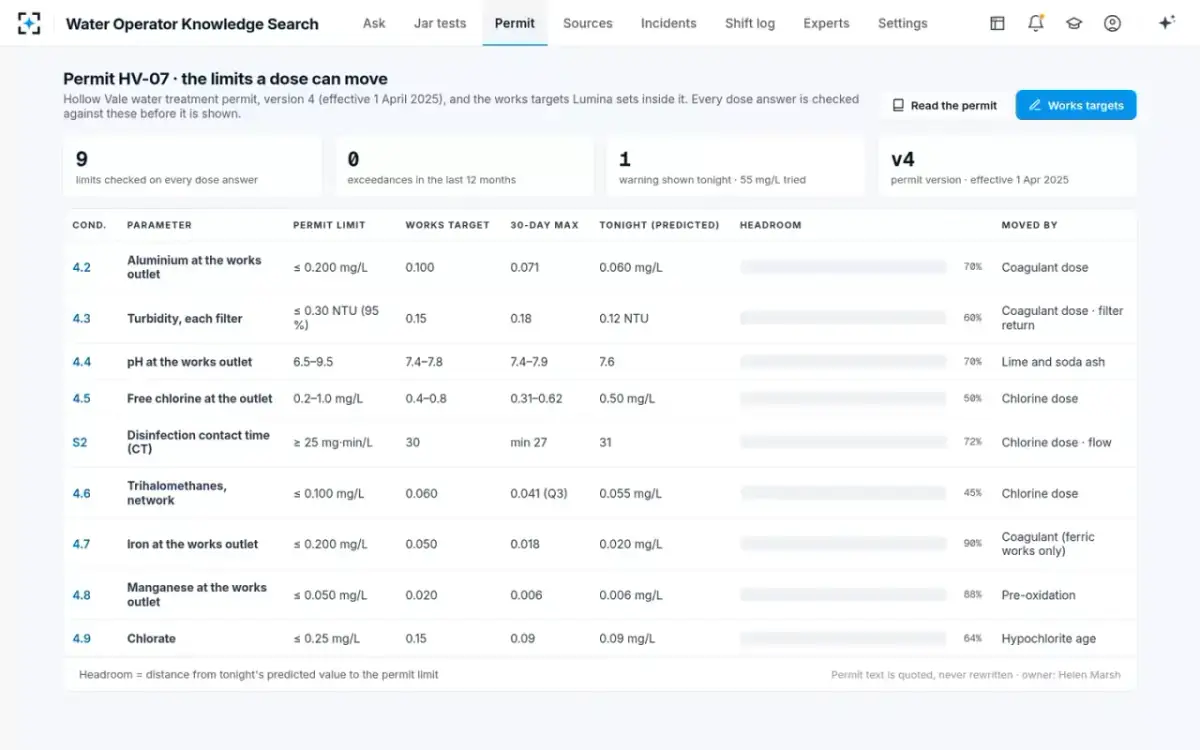The width and height of the screenshot is (1200, 750).
Task: Switch to the Shift log tab
Action: 750,23
